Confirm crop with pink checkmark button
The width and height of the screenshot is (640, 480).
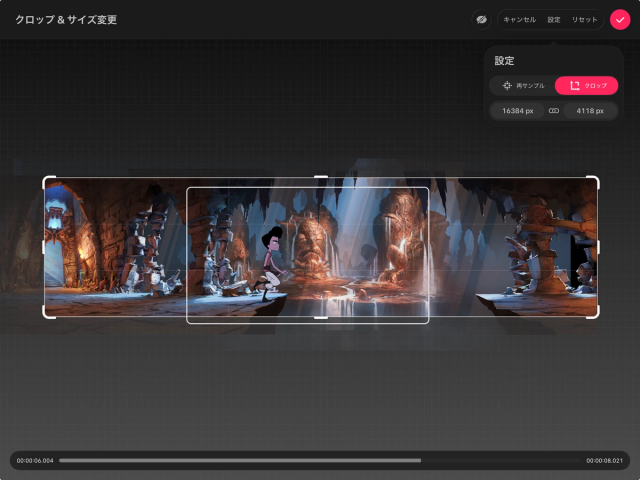(x=620, y=20)
